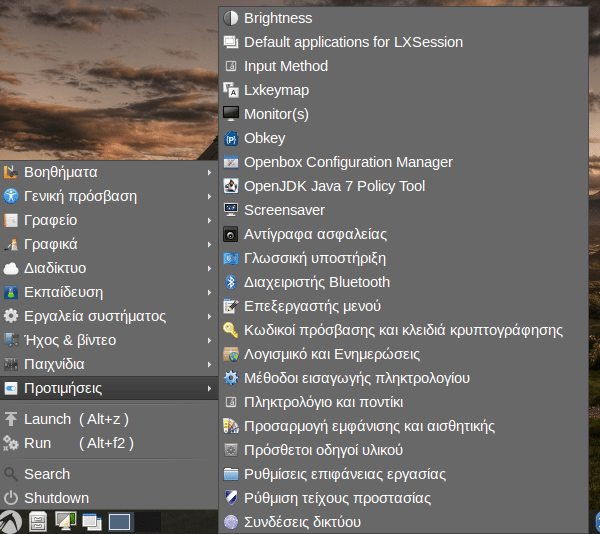Click the Monitor(s) display icon
Viewport: 600px width, 534px height.
[x=231, y=114]
